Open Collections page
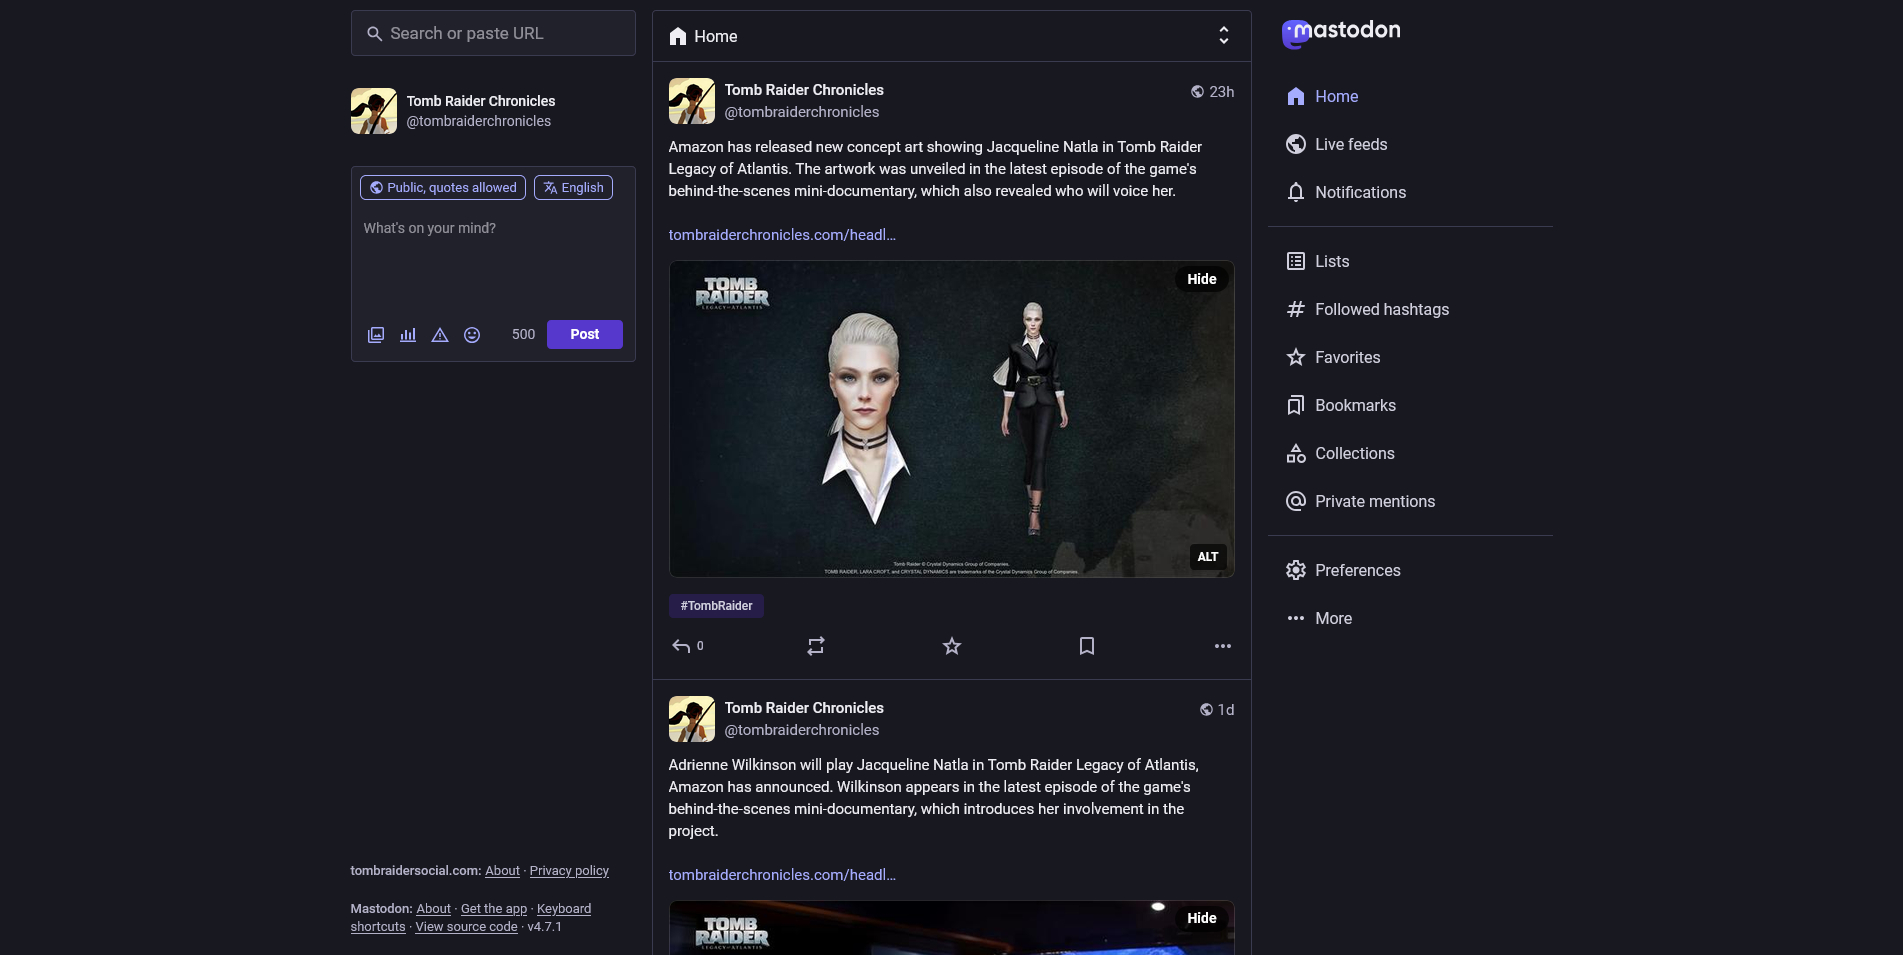 coord(1340,453)
